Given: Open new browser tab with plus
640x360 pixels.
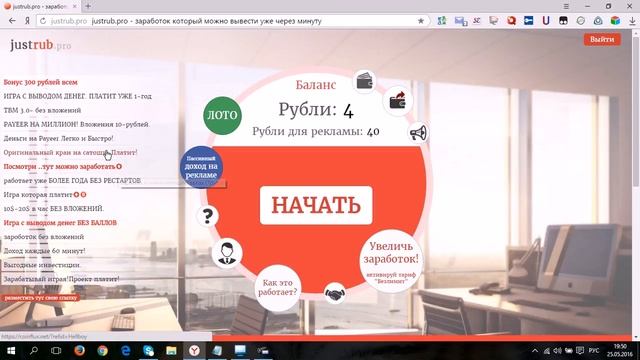Looking at the screenshot, I should point(88,6).
